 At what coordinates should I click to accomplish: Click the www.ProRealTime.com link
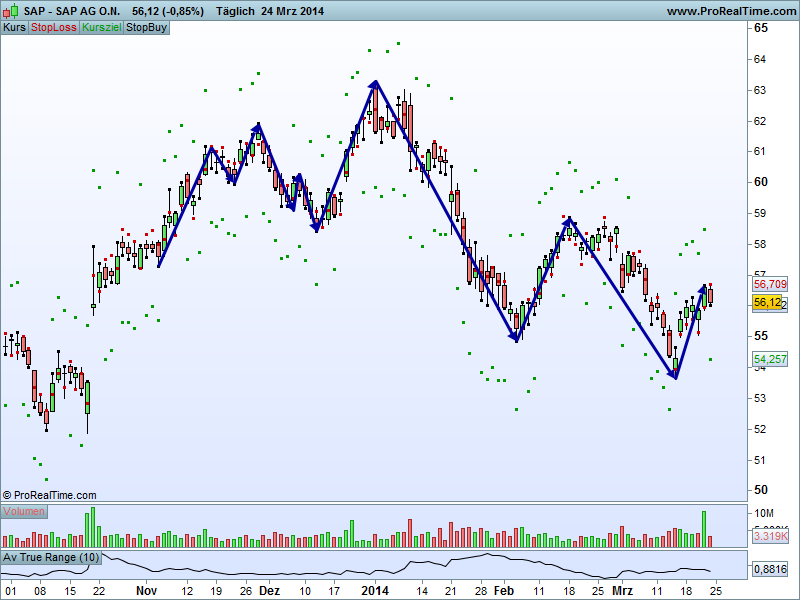click(x=731, y=11)
